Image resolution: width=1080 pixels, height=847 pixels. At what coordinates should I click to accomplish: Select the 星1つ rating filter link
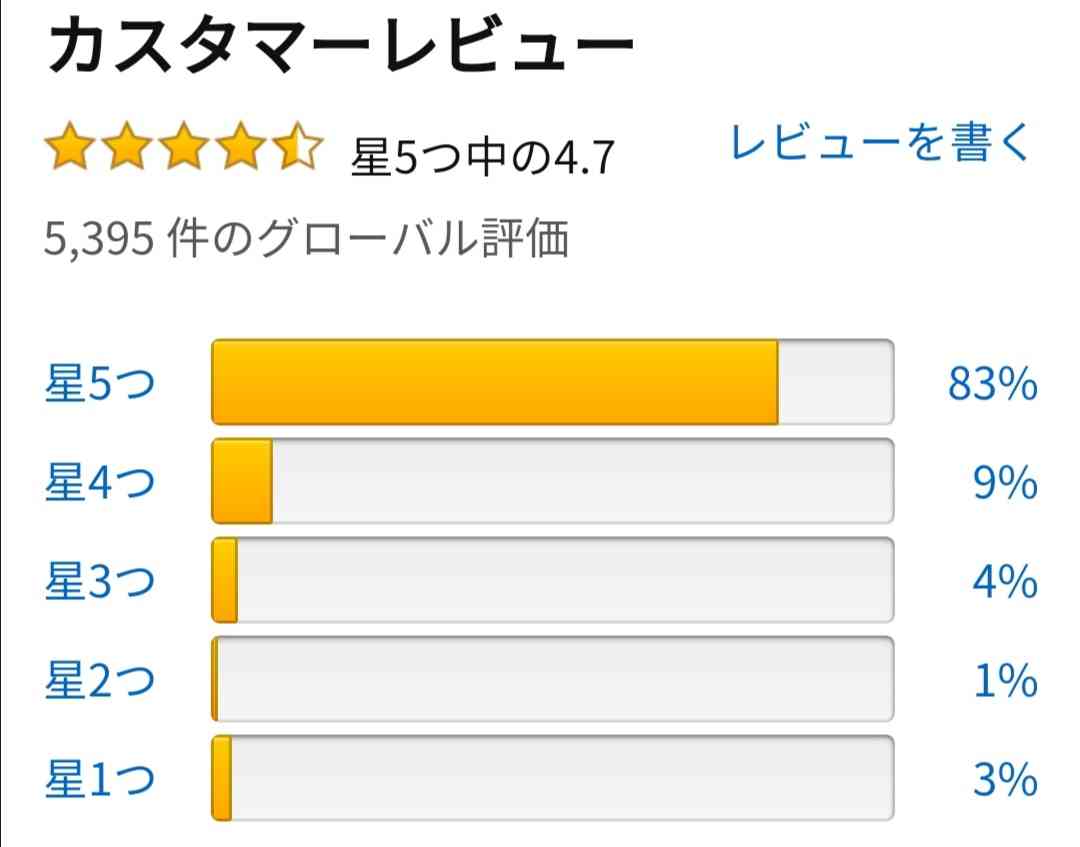pyautogui.click(x=101, y=779)
